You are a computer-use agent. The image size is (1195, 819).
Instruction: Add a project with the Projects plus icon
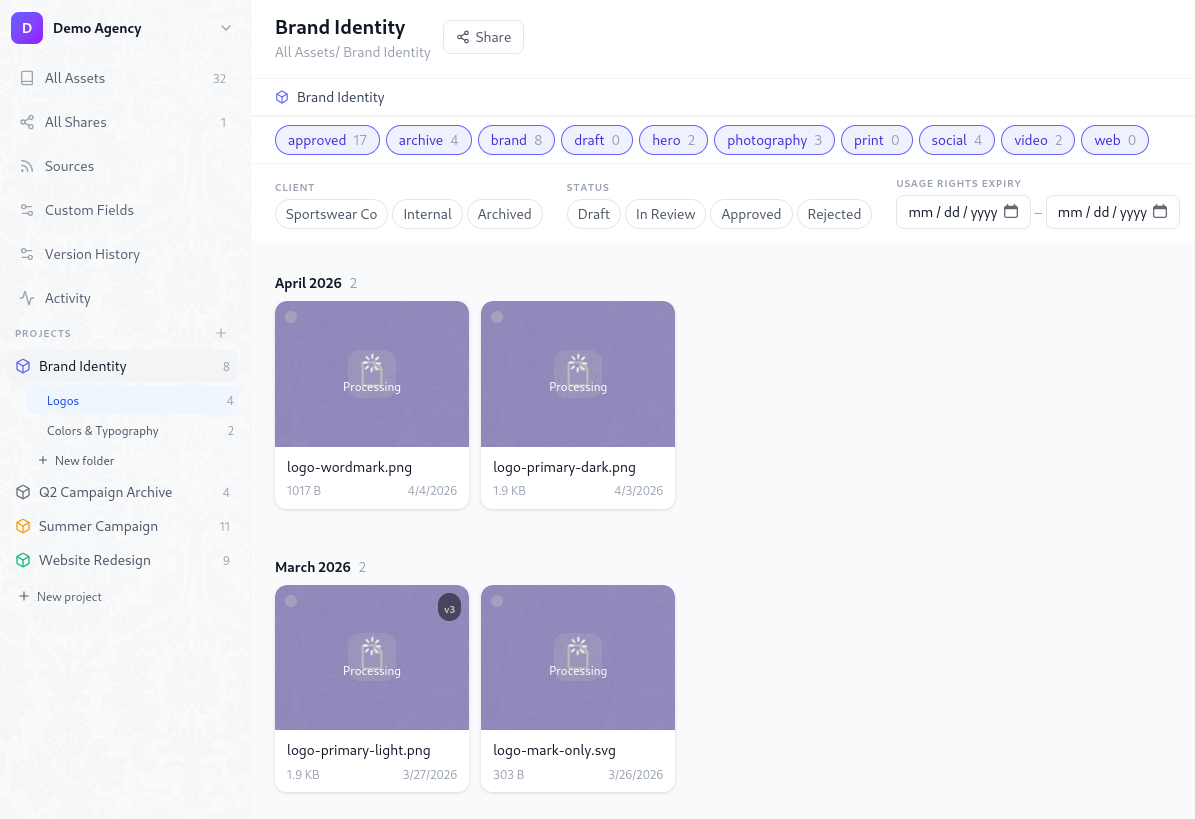tap(221, 333)
